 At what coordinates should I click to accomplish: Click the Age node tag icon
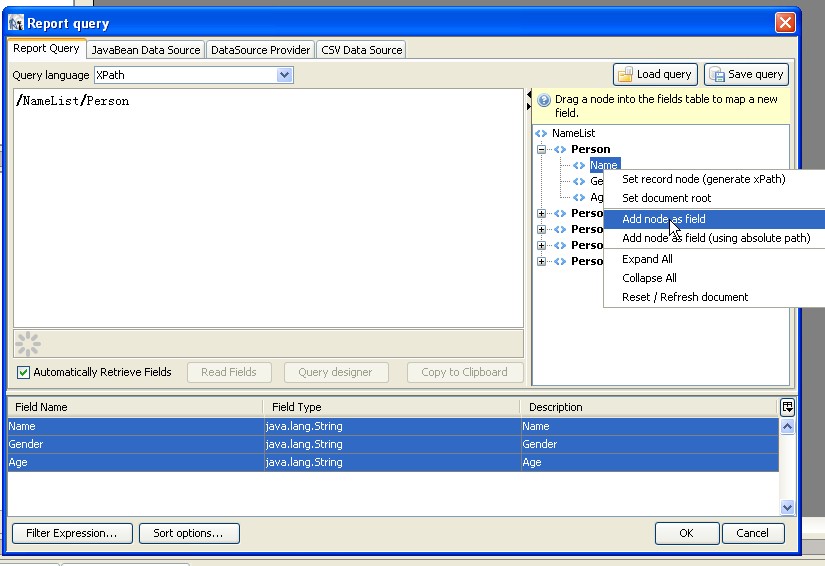click(579, 198)
